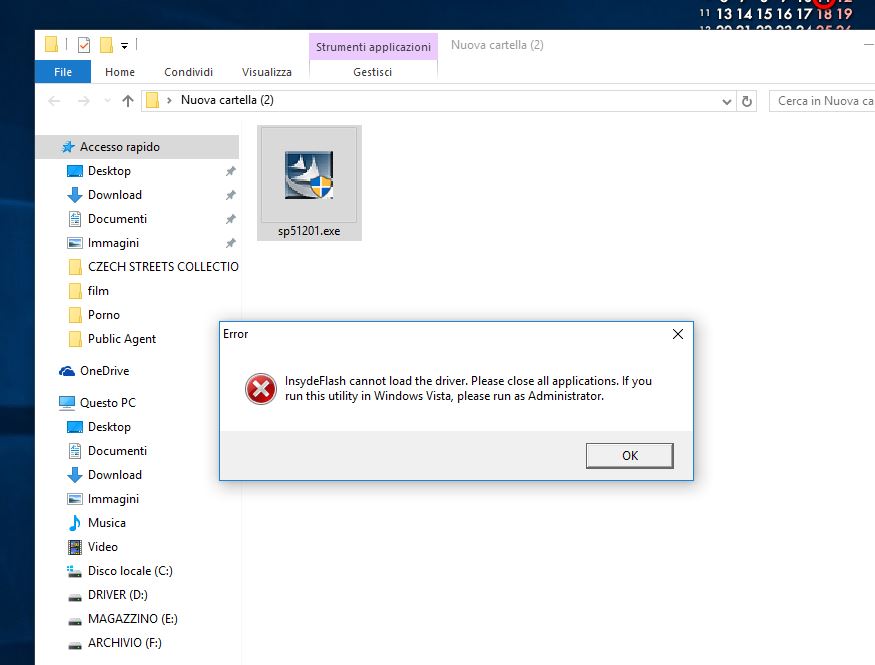
Task: Click the Nuova cartella (2) window title
Action: point(497,45)
